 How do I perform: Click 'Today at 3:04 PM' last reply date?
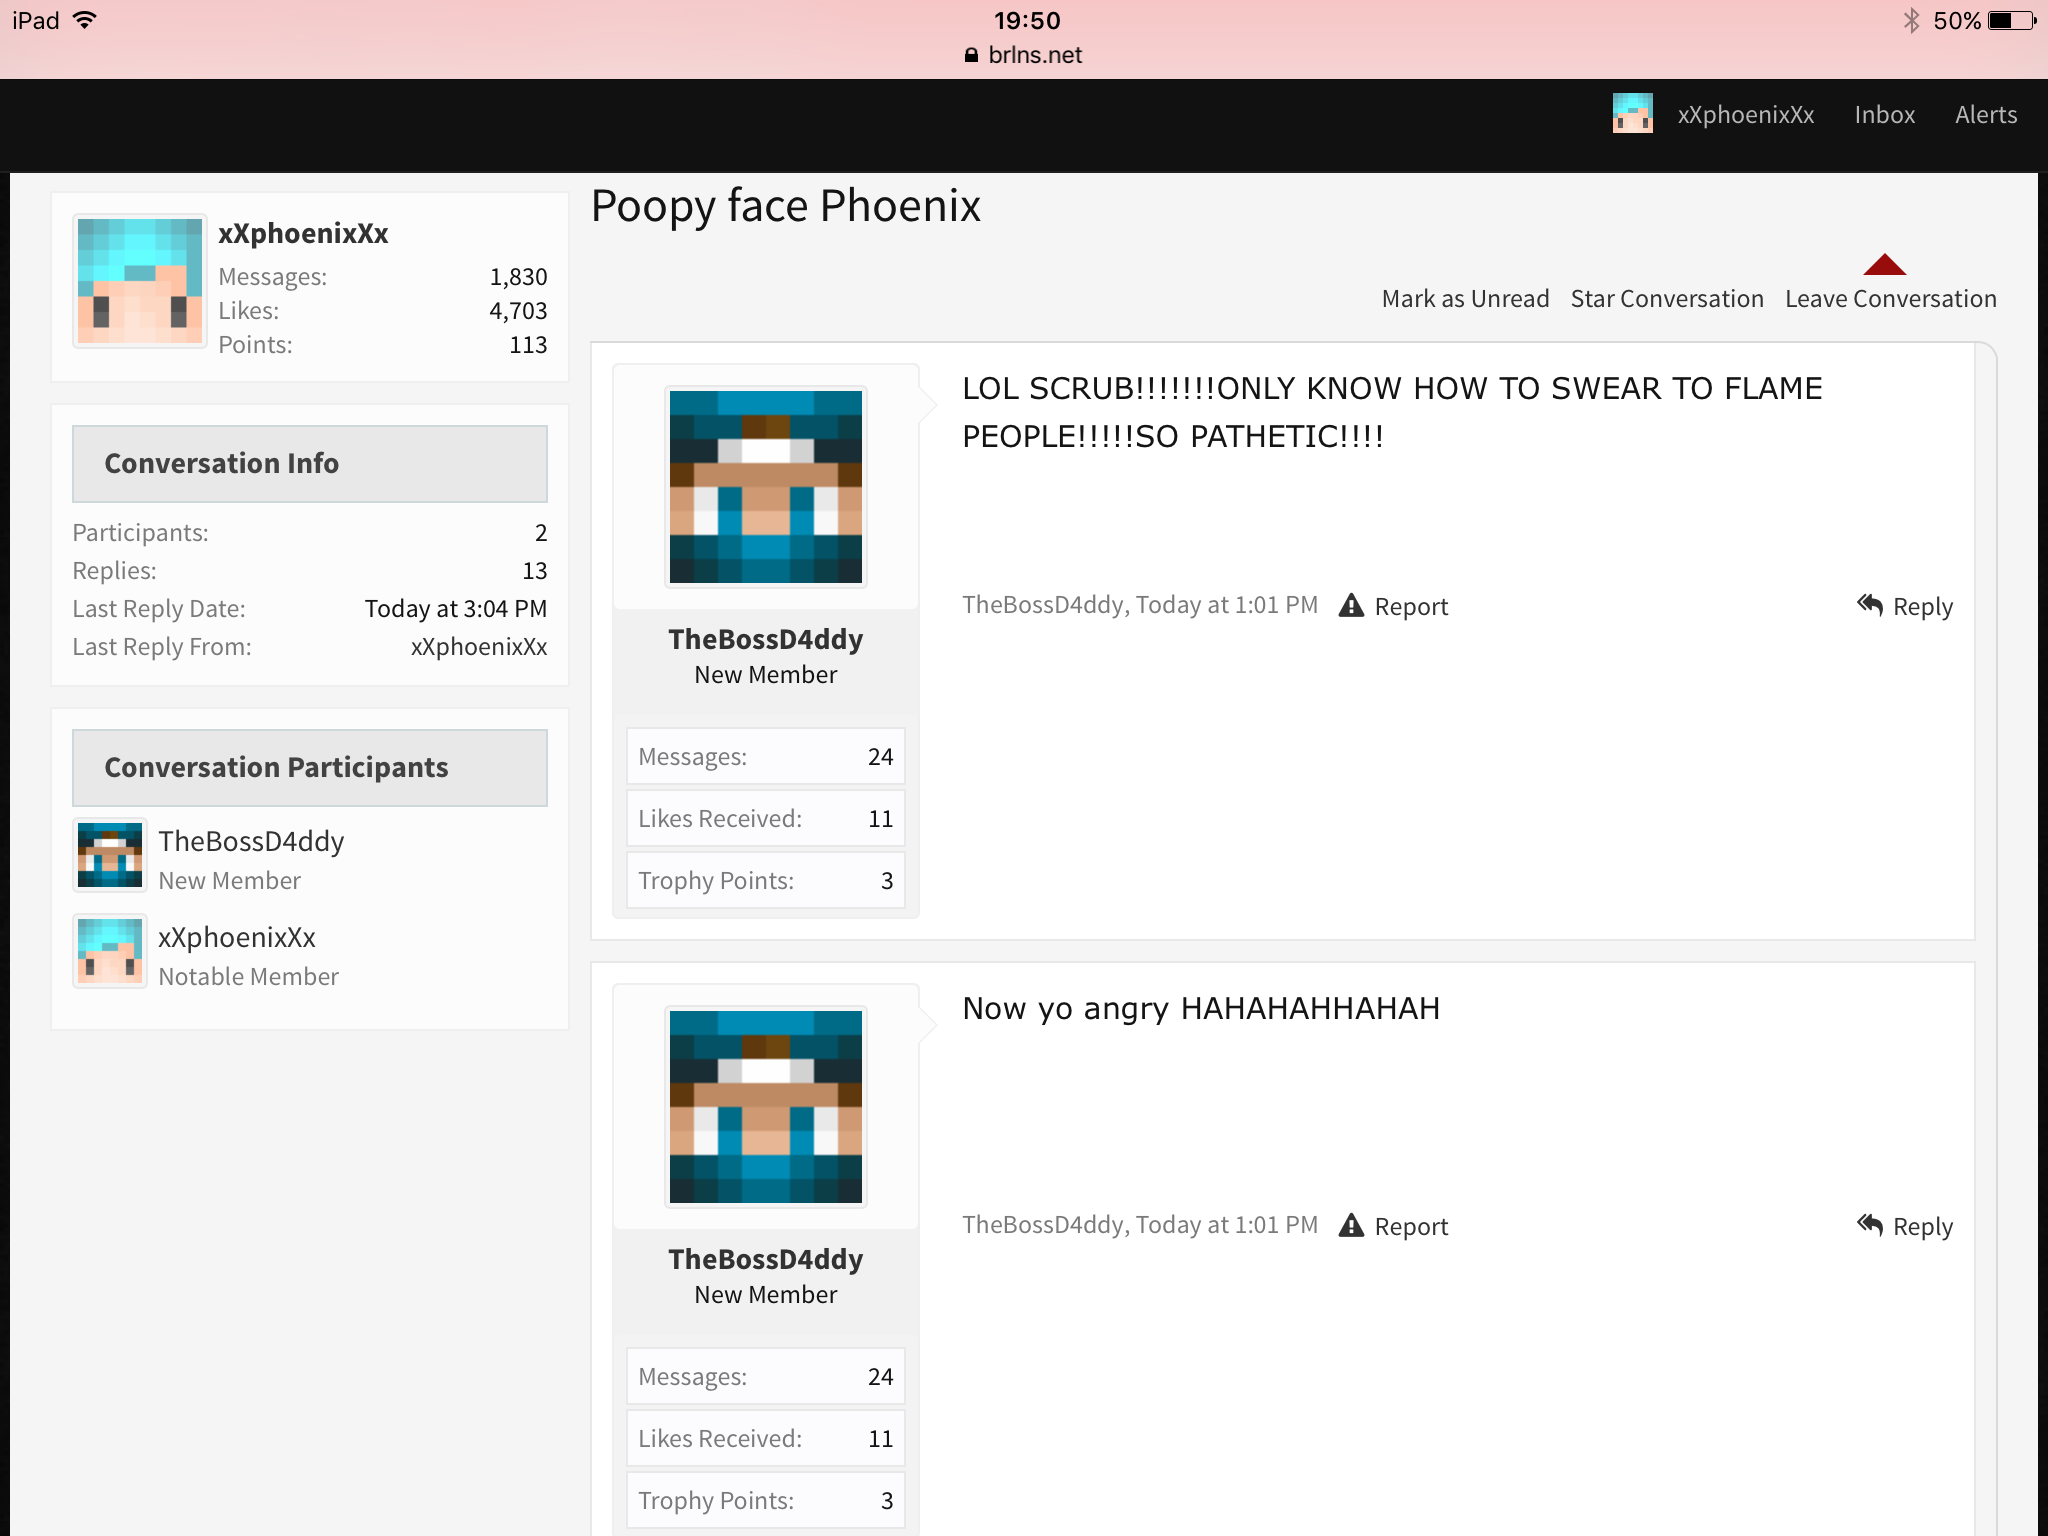pos(456,609)
